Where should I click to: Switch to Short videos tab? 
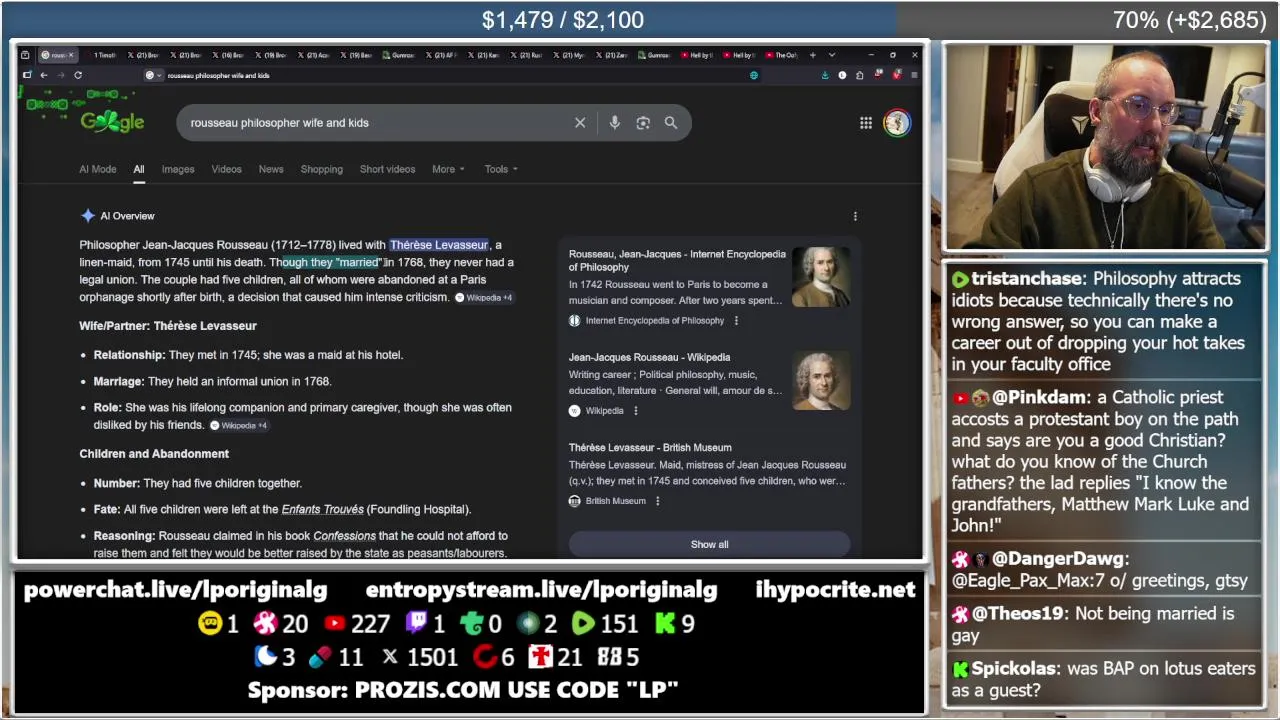click(387, 169)
